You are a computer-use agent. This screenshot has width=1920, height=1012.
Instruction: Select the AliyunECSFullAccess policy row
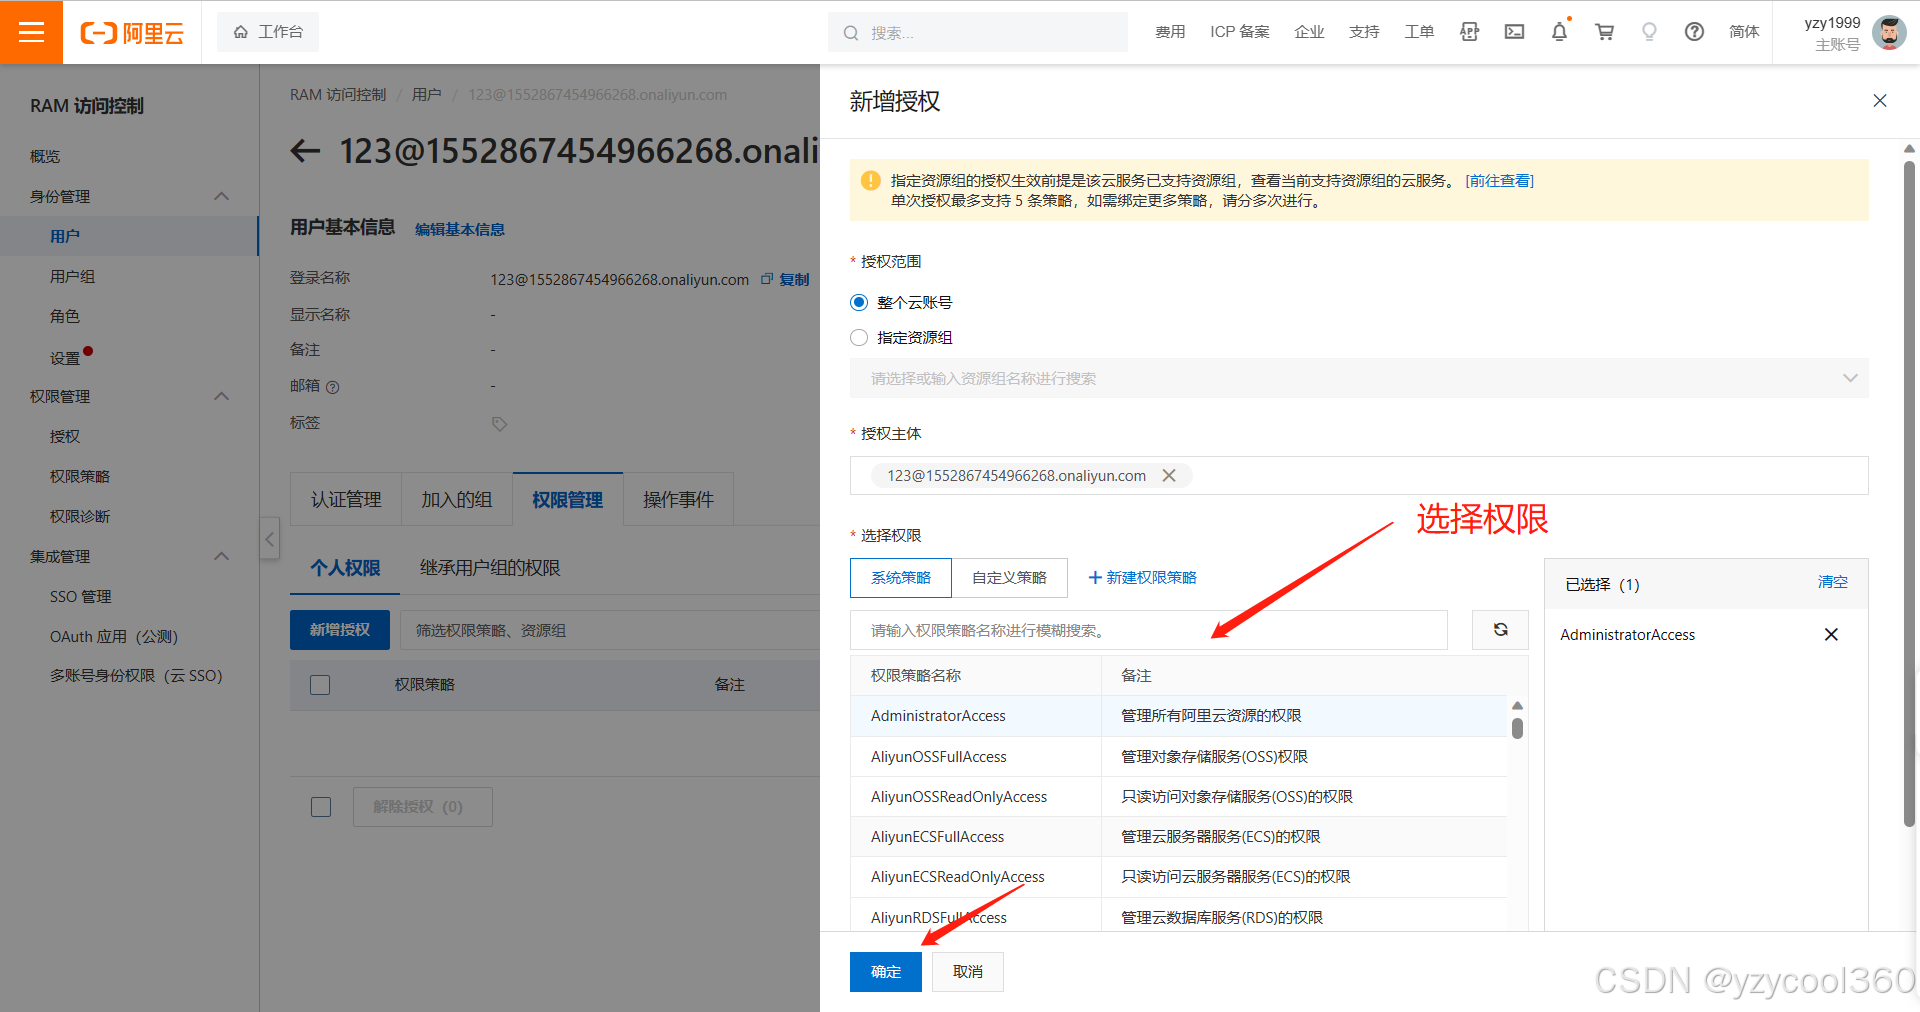click(x=1178, y=837)
